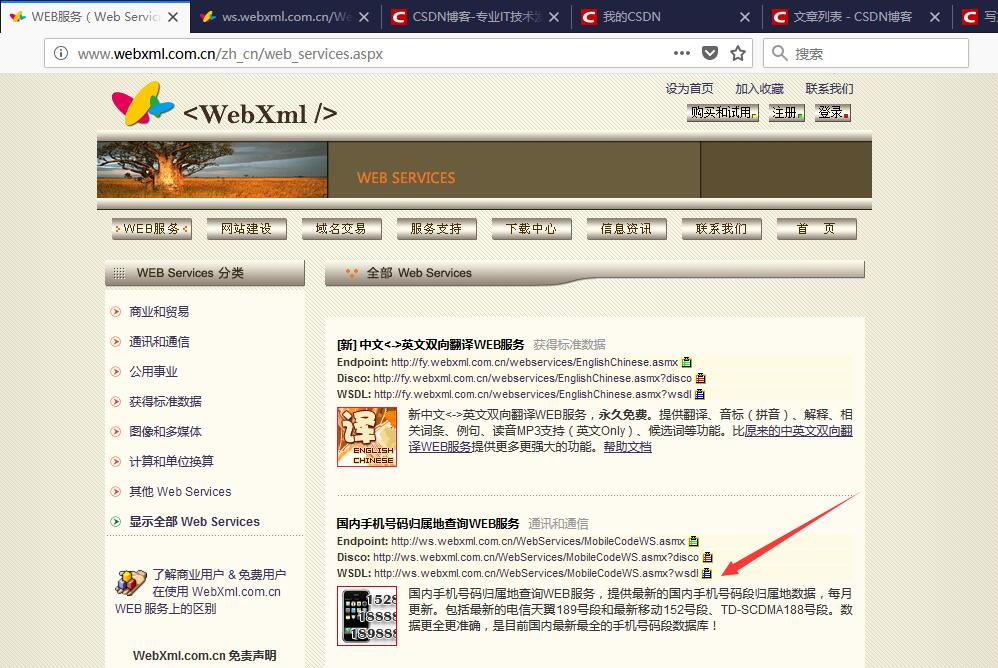This screenshot has height=668, width=998.
Task: Select the 通讯和通信 sidebar category
Action: tap(159, 342)
